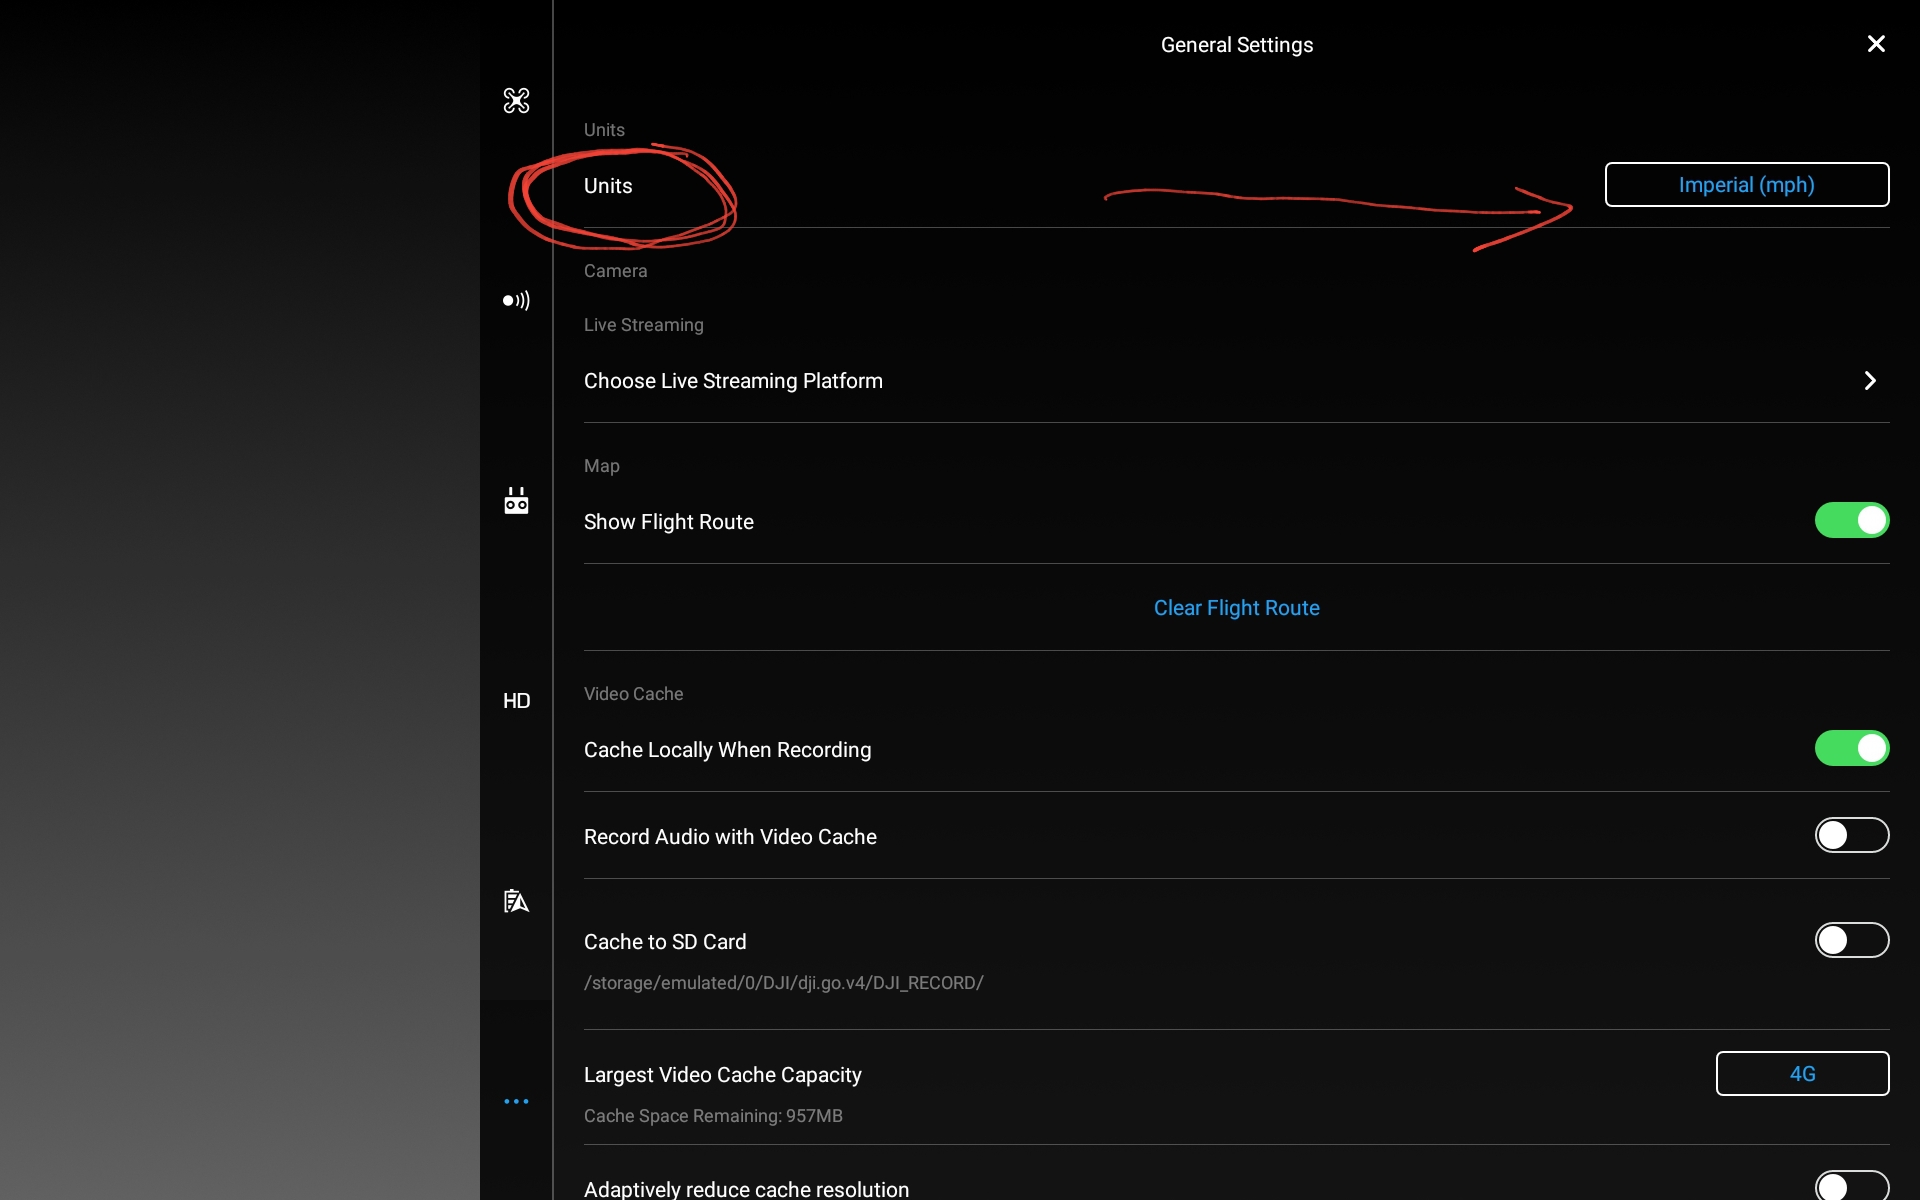1920x1200 pixels.
Task: Enable Record Audio with Video Cache
Action: pyautogui.click(x=1852, y=835)
